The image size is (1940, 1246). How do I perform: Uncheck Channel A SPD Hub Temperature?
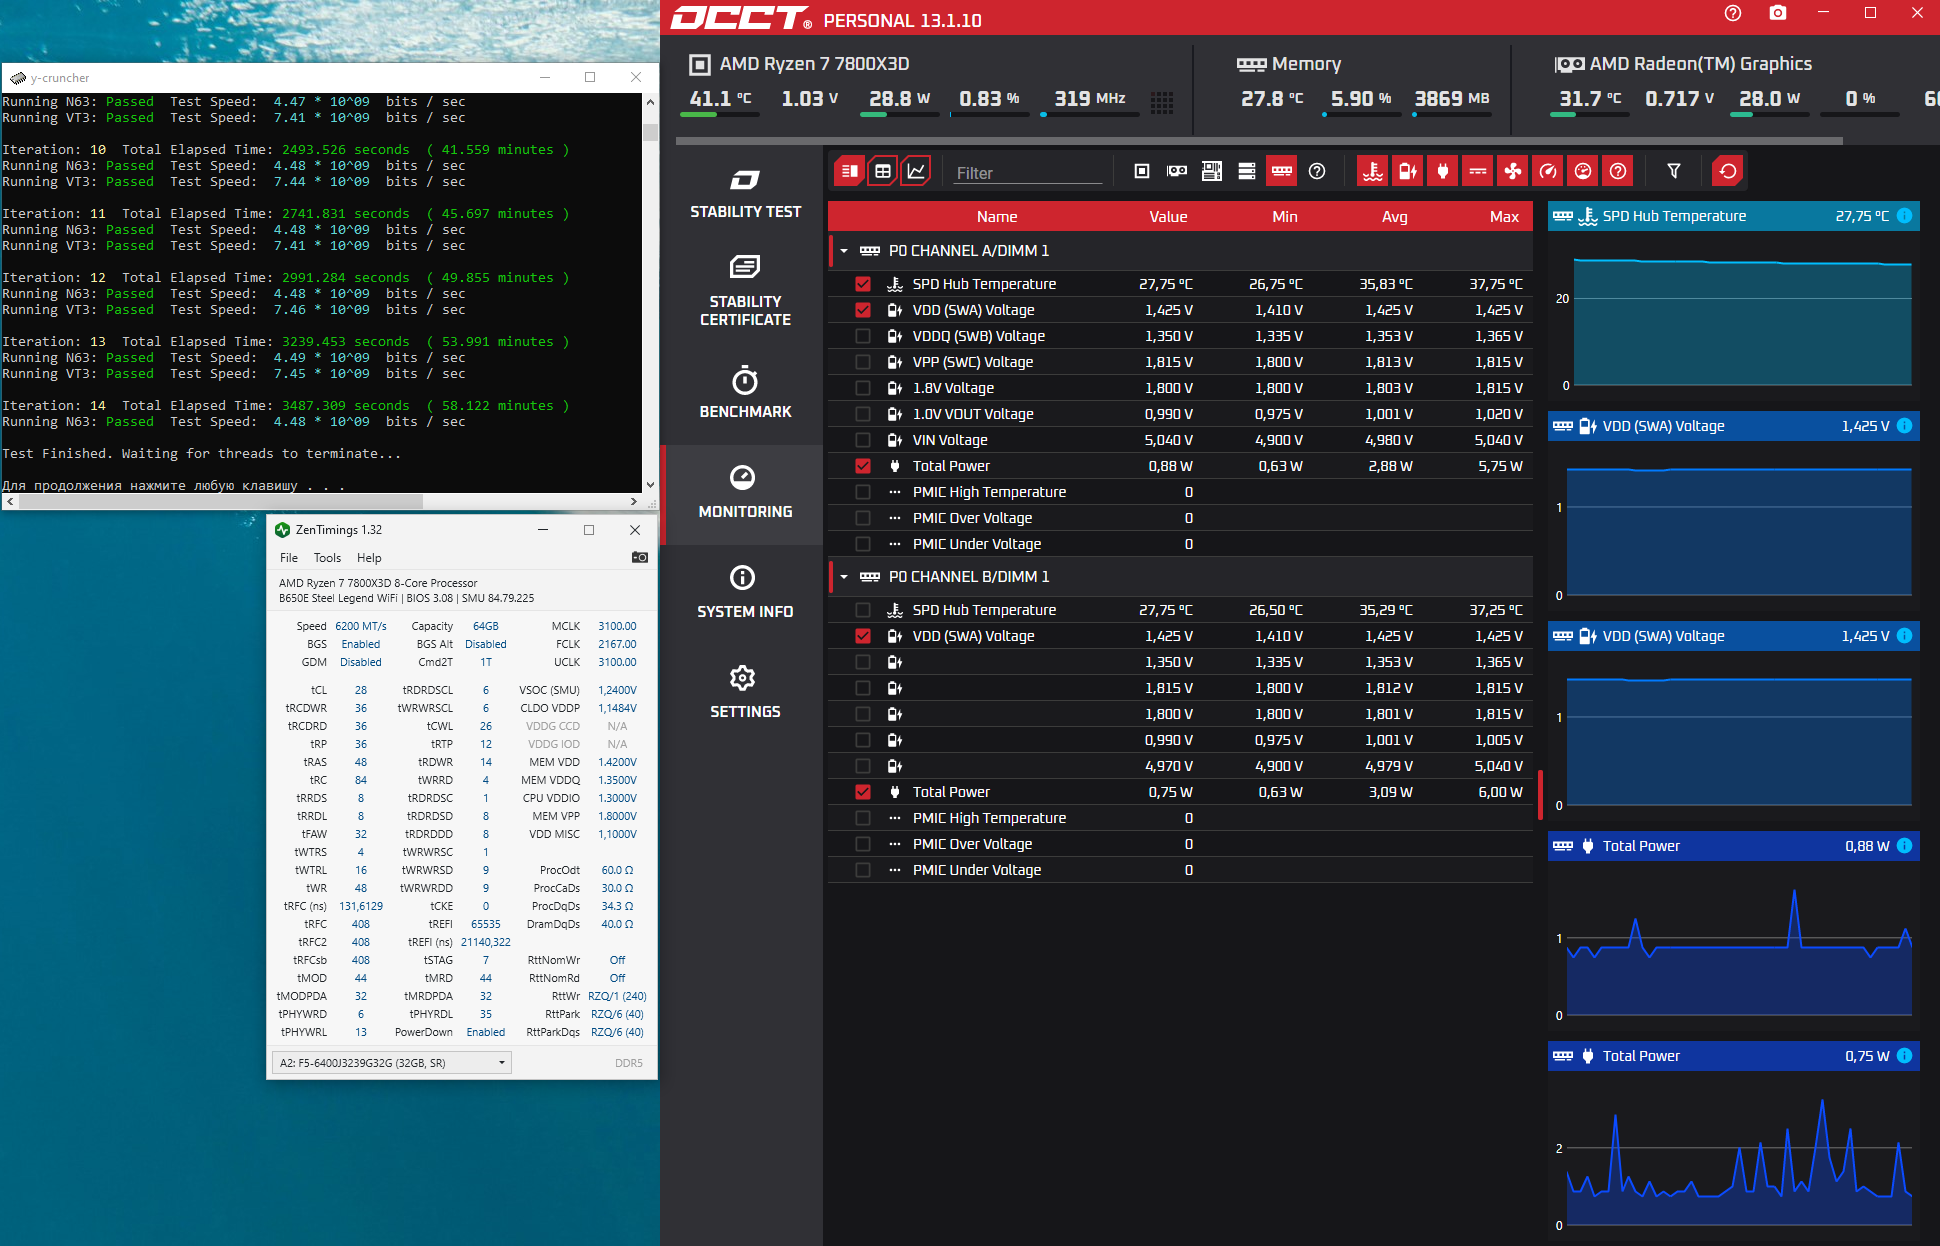pos(863,284)
